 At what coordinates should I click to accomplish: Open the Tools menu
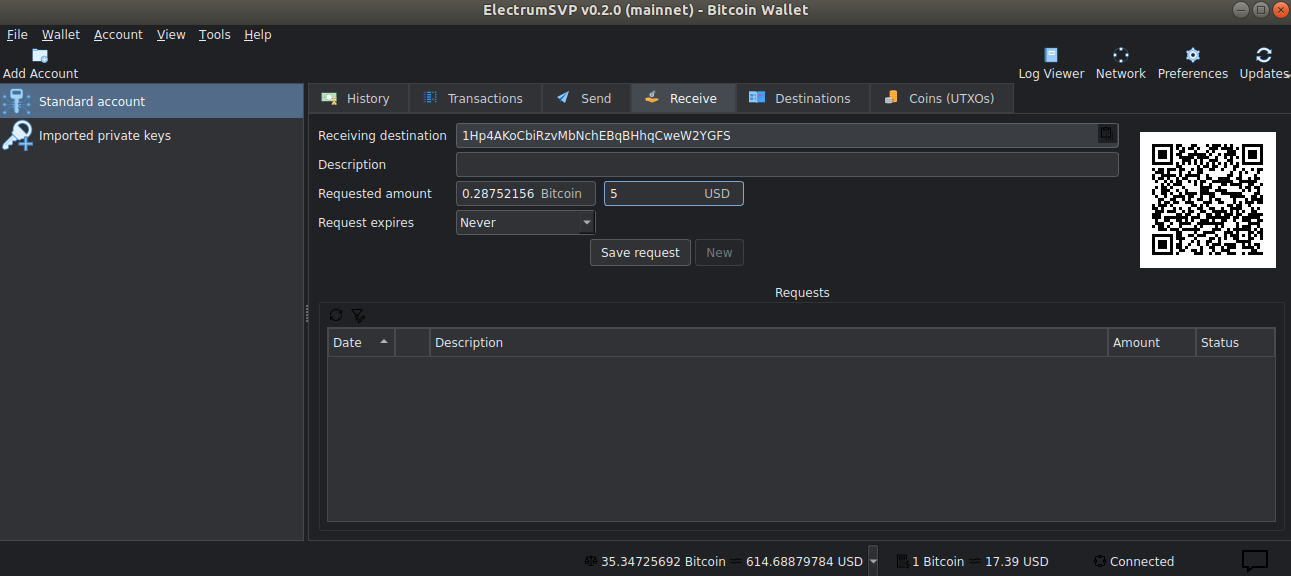coord(214,34)
